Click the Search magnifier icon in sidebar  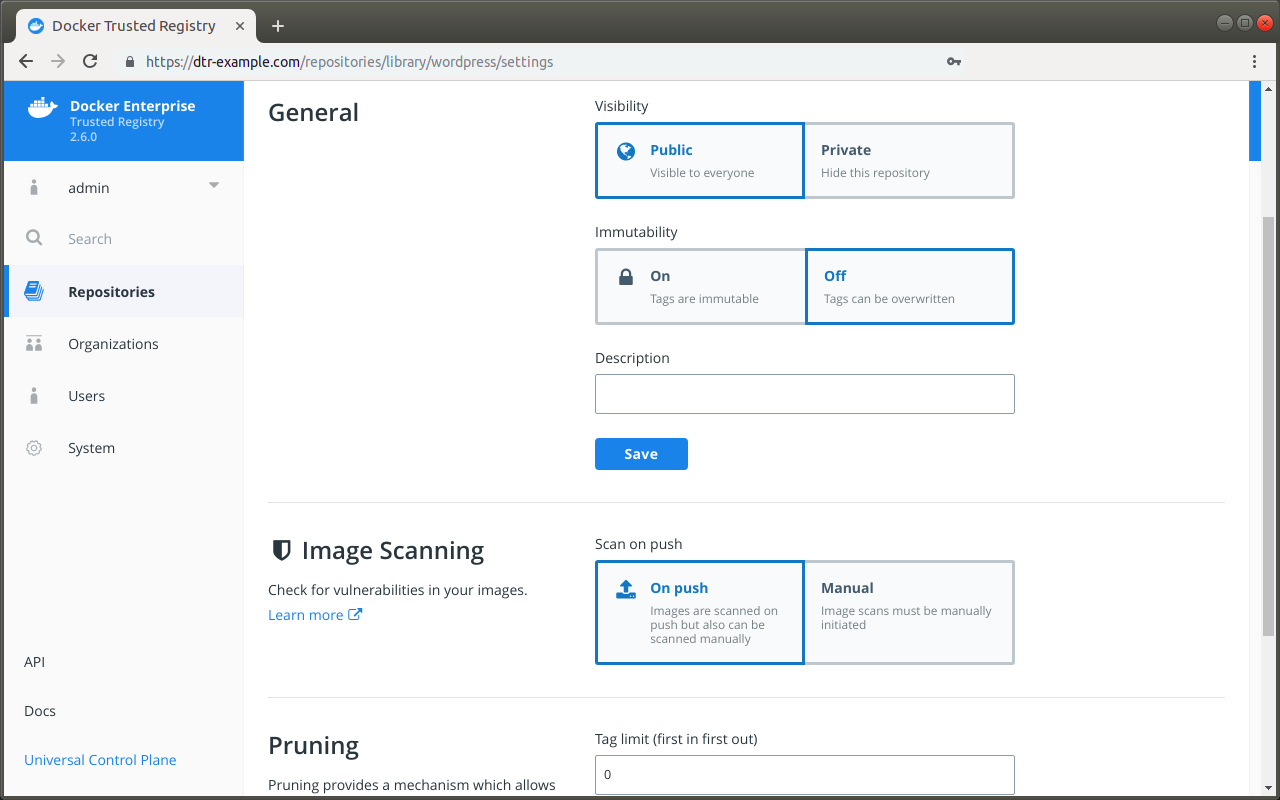pos(34,238)
